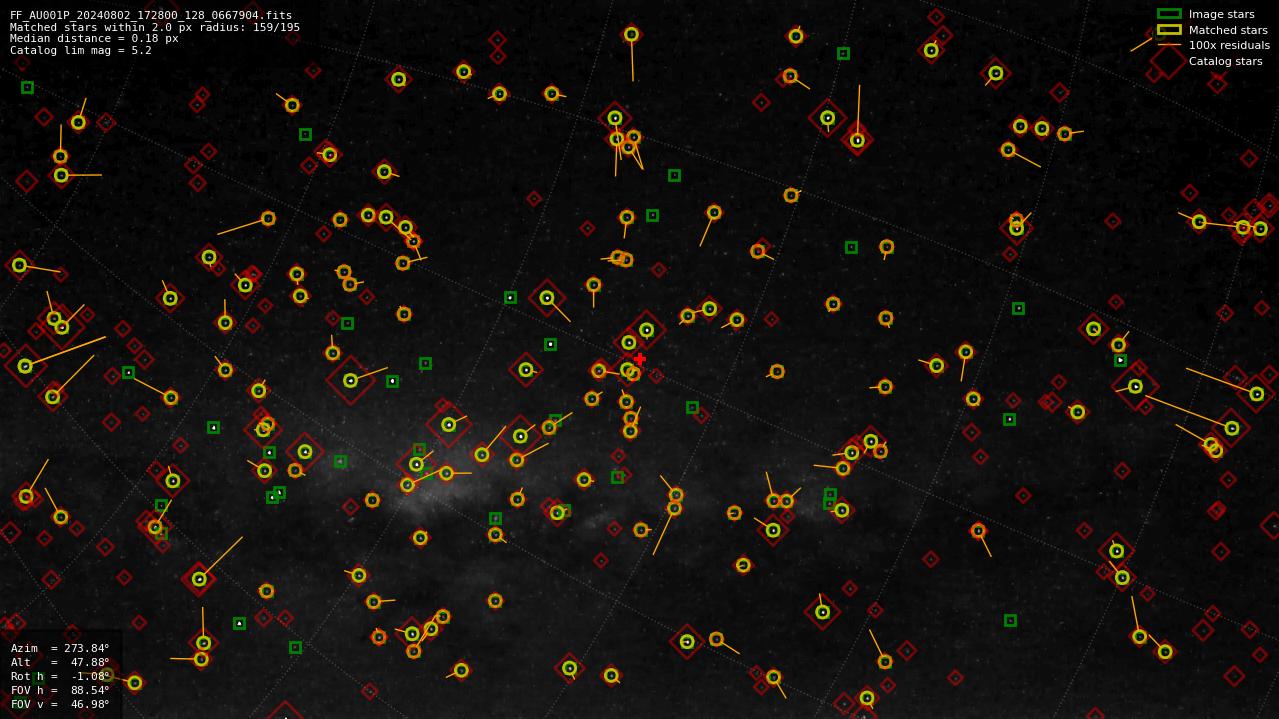
Task: Select the 'Matched stars' legend label
Action: [x=1228, y=30]
